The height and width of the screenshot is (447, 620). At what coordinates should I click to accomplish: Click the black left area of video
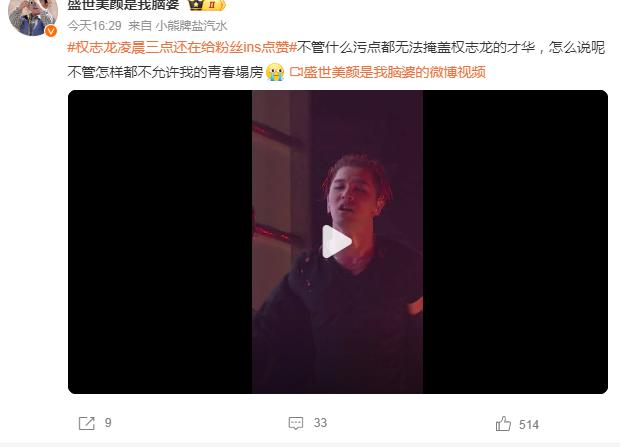point(160,241)
